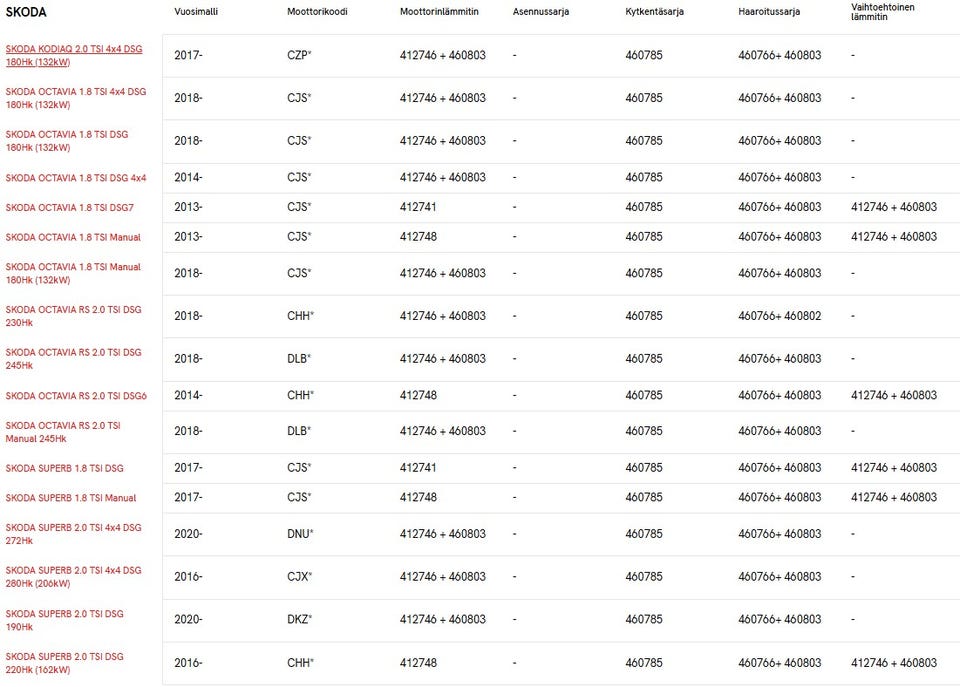Click the SKODA OCTAVIA RS 2.0 TSI DSG6 link
The width and height of the screenshot is (960, 687).
coord(76,396)
